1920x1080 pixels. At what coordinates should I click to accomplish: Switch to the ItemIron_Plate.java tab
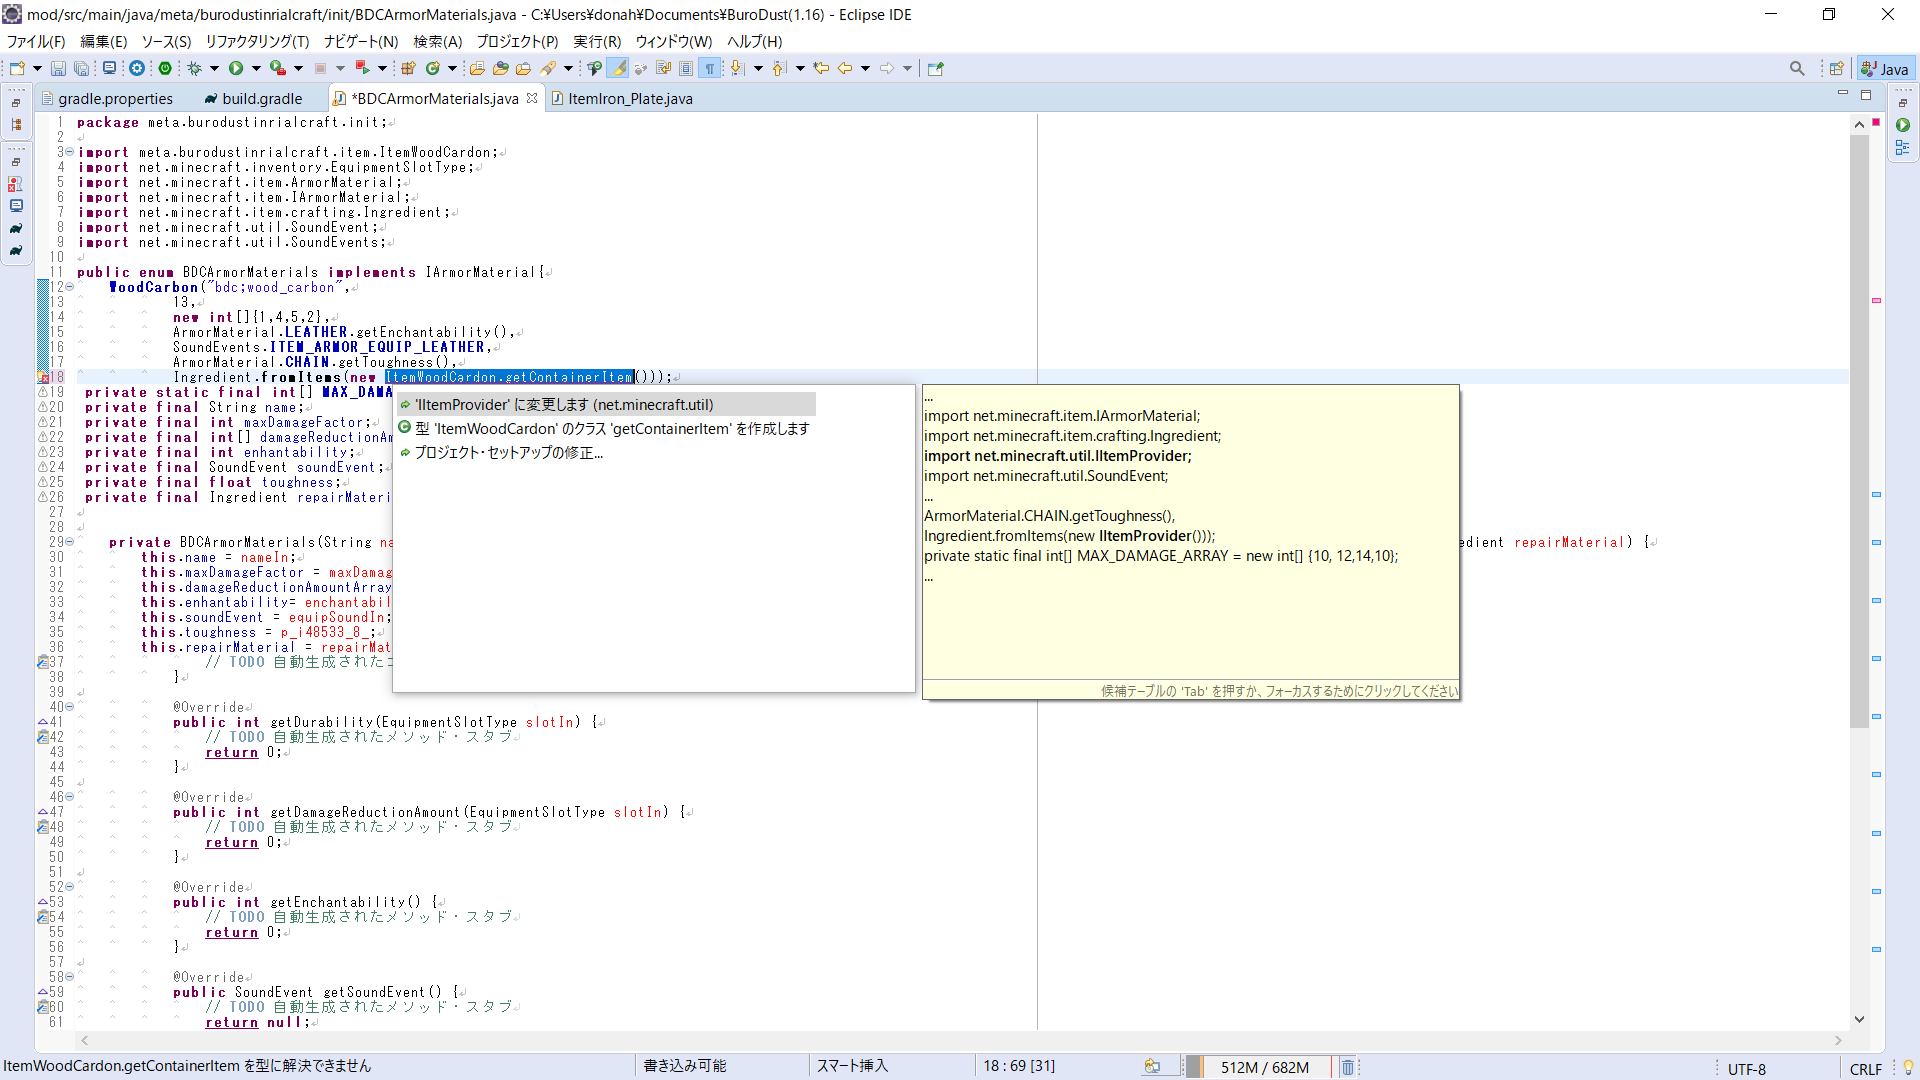coord(629,98)
